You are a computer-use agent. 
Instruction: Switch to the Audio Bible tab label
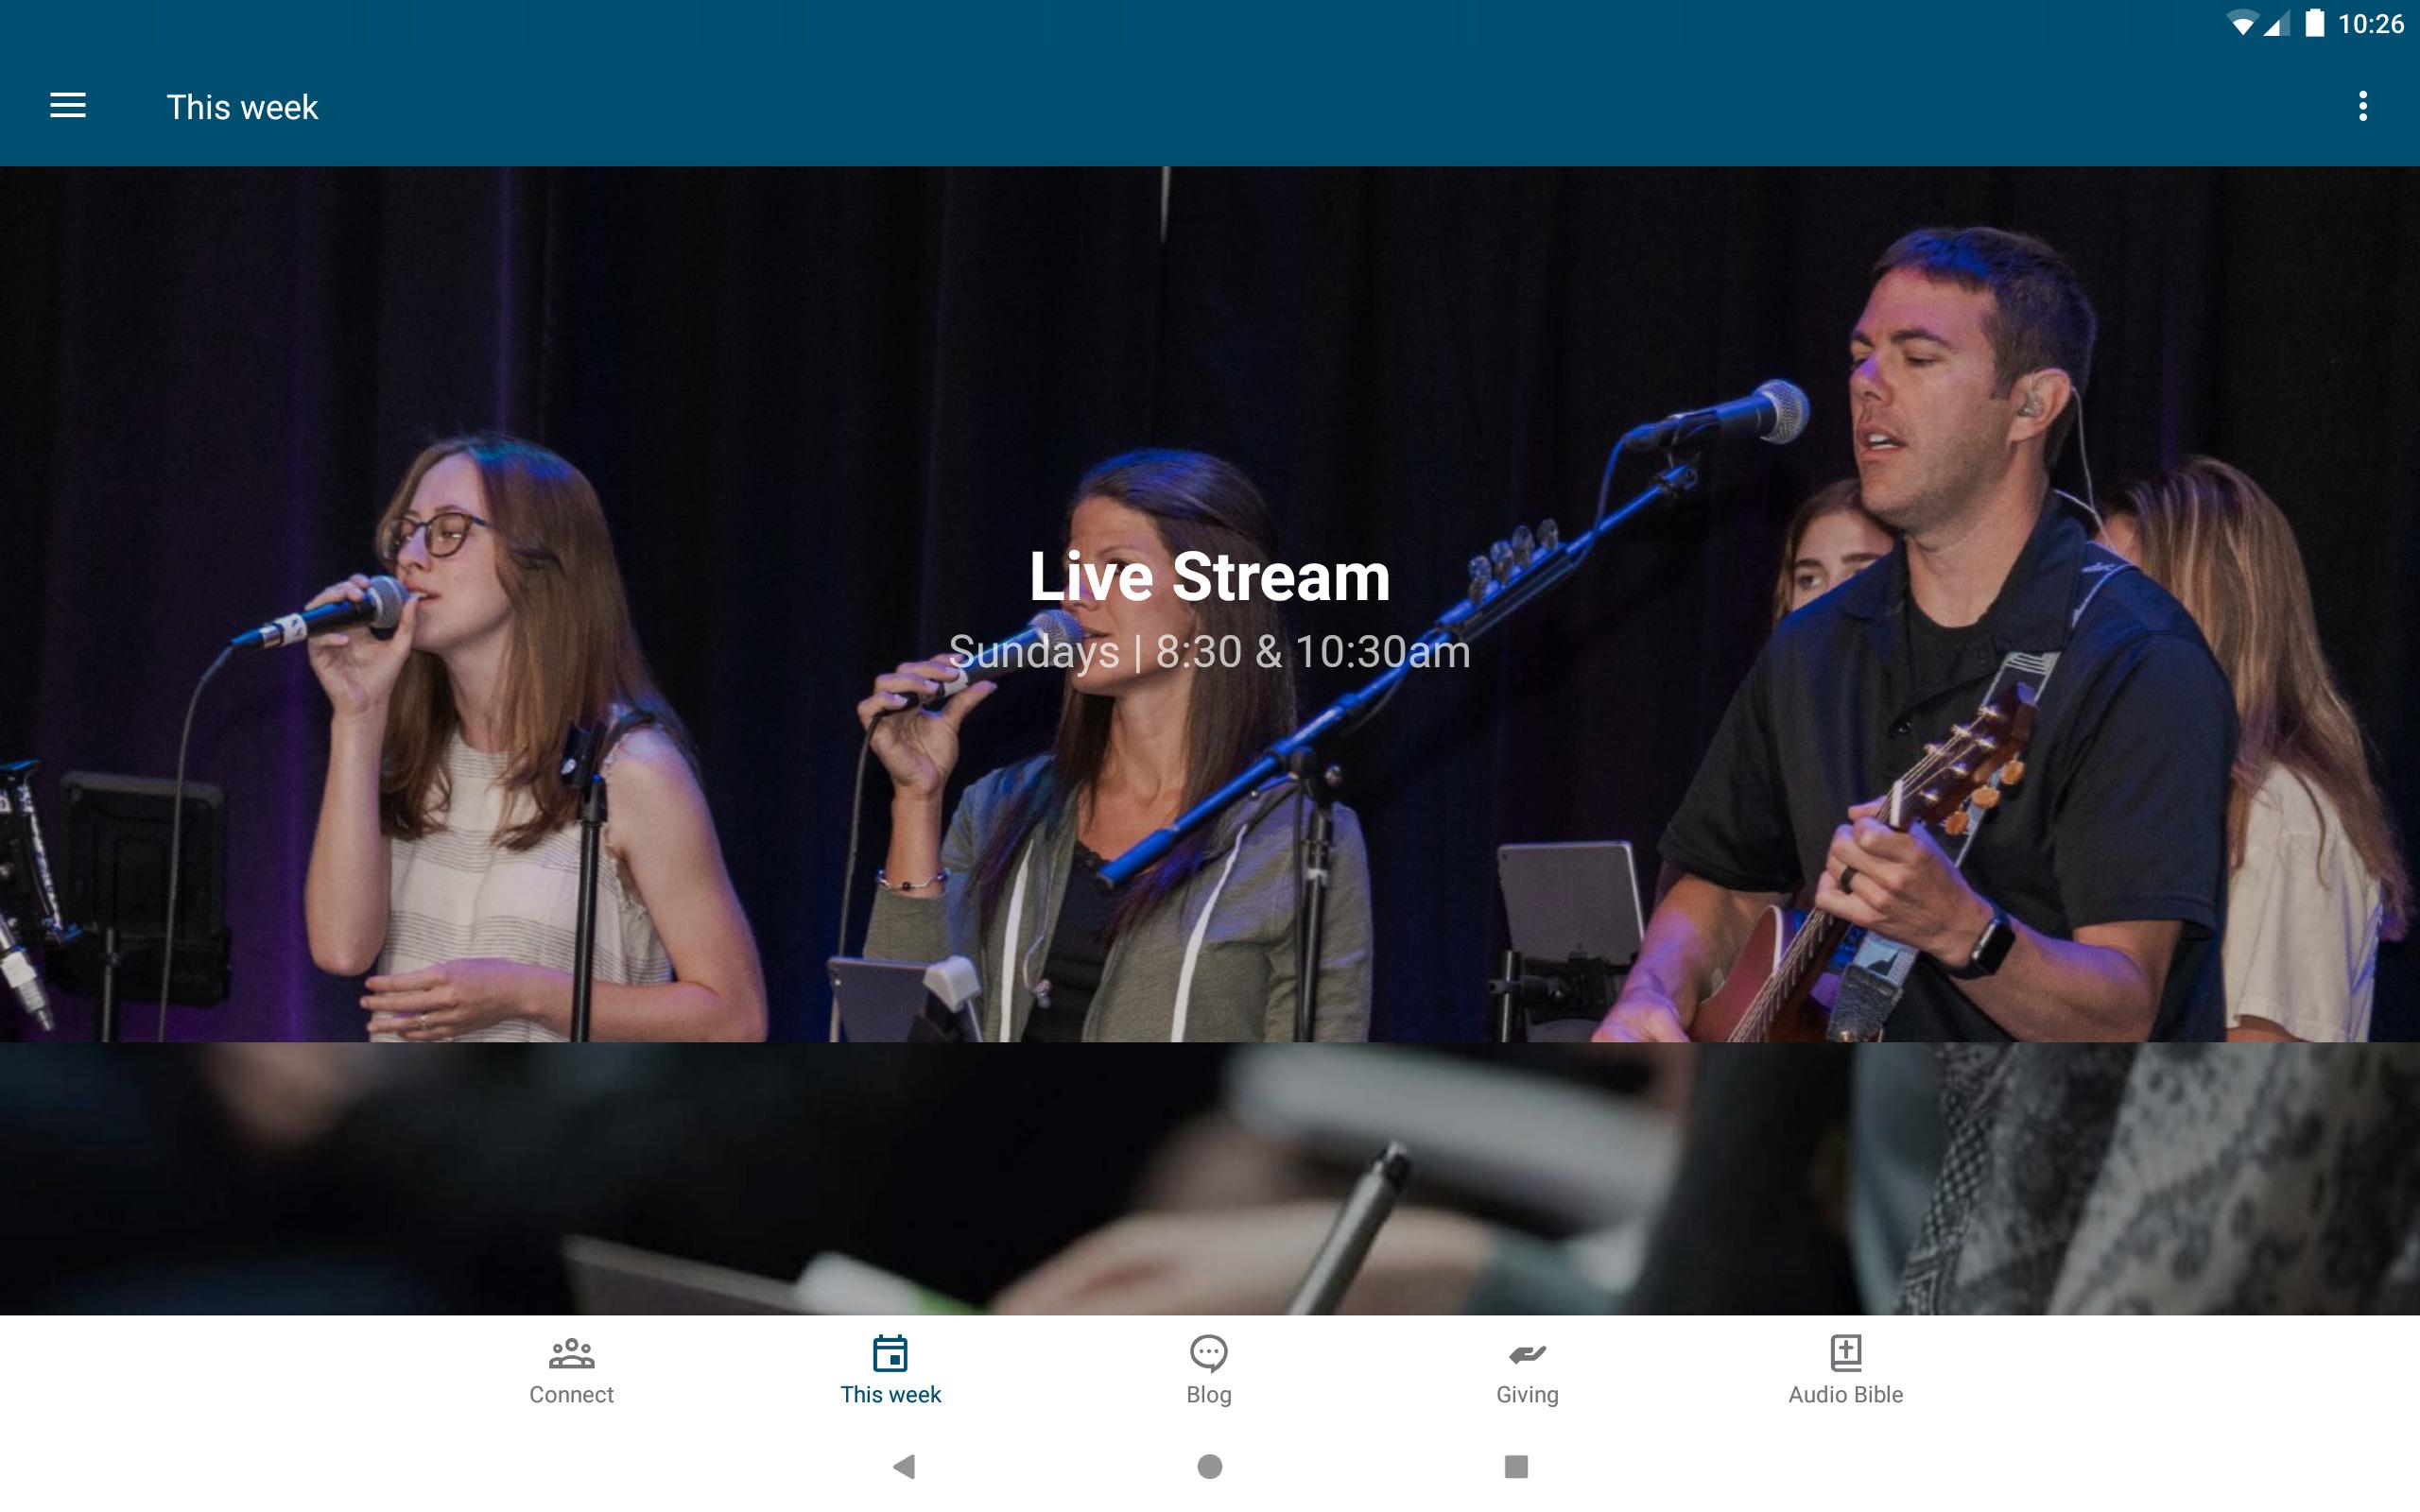point(1845,1394)
